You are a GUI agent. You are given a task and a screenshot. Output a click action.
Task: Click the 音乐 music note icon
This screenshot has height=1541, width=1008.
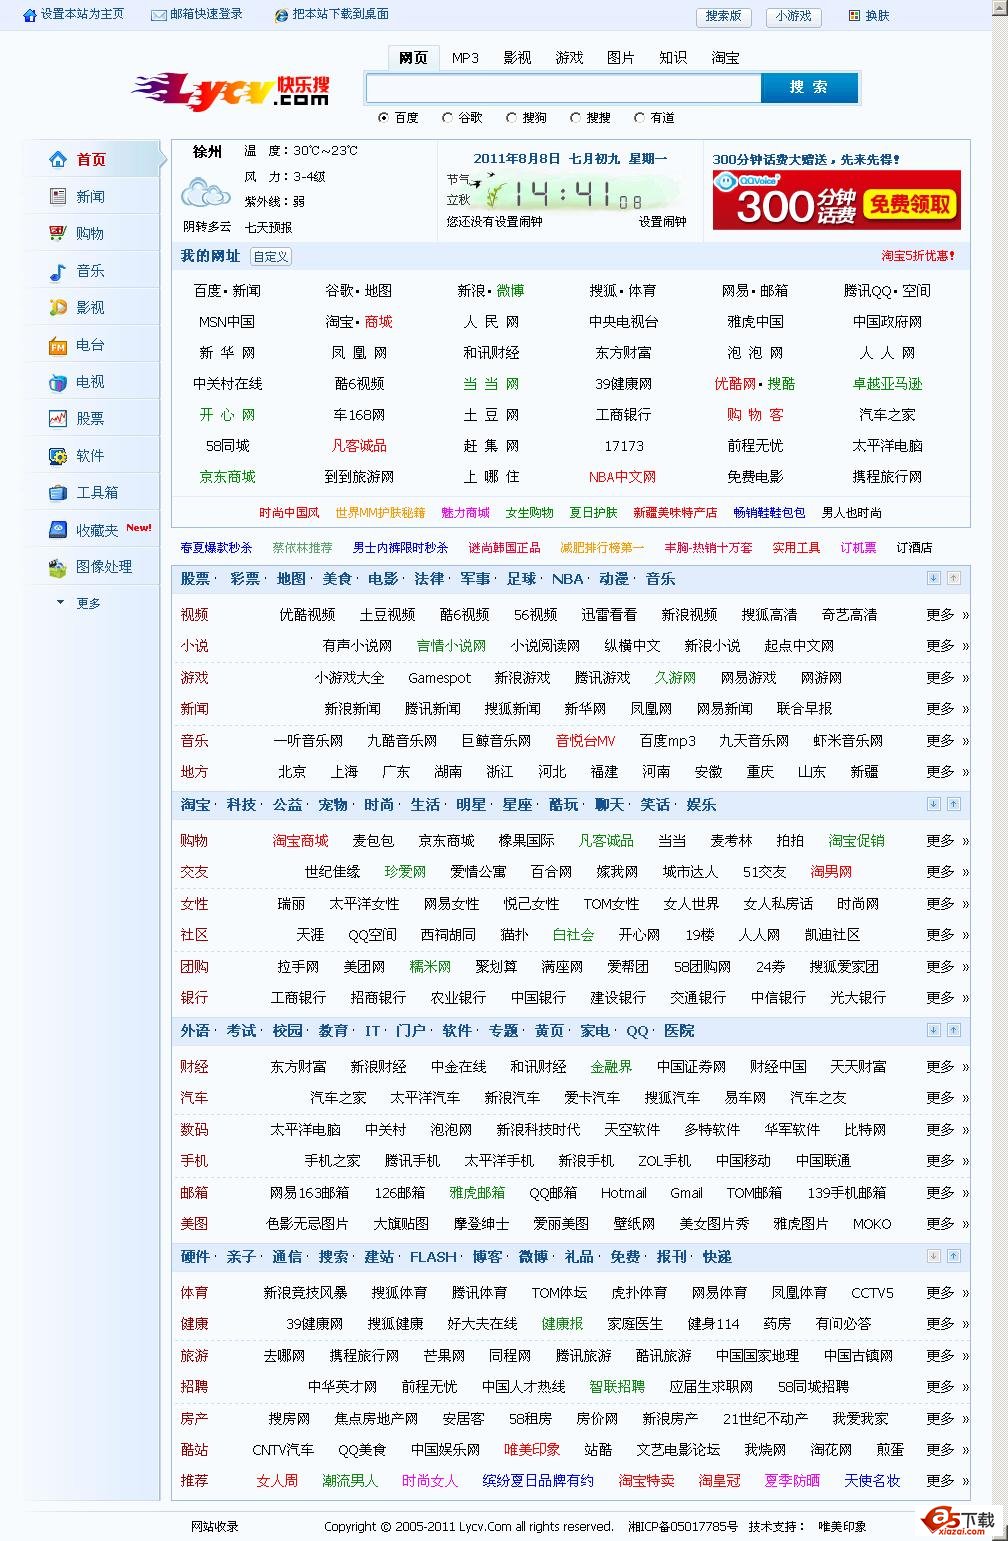[x=58, y=271]
